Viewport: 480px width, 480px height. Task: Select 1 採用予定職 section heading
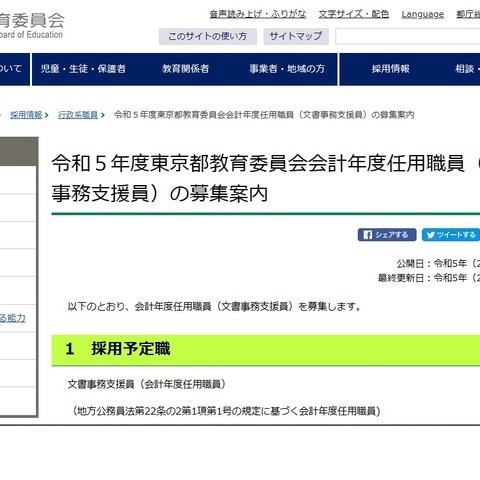tap(266, 349)
